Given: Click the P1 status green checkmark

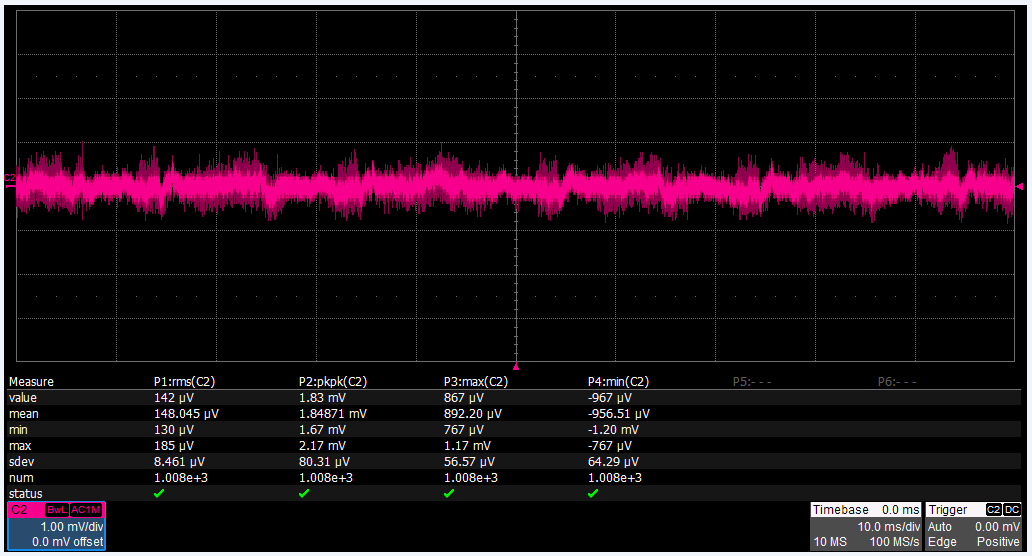Looking at the screenshot, I should click(x=159, y=493).
